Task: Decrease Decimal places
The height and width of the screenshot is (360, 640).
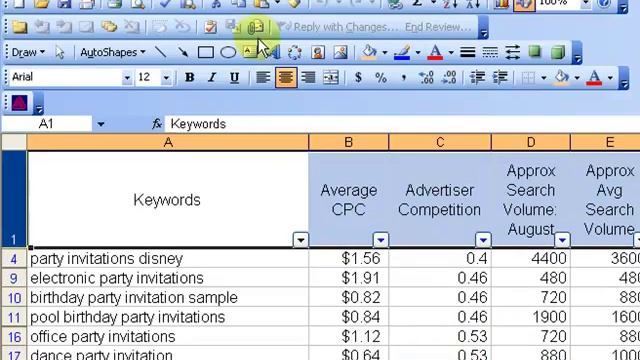Action: click(449, 77)
